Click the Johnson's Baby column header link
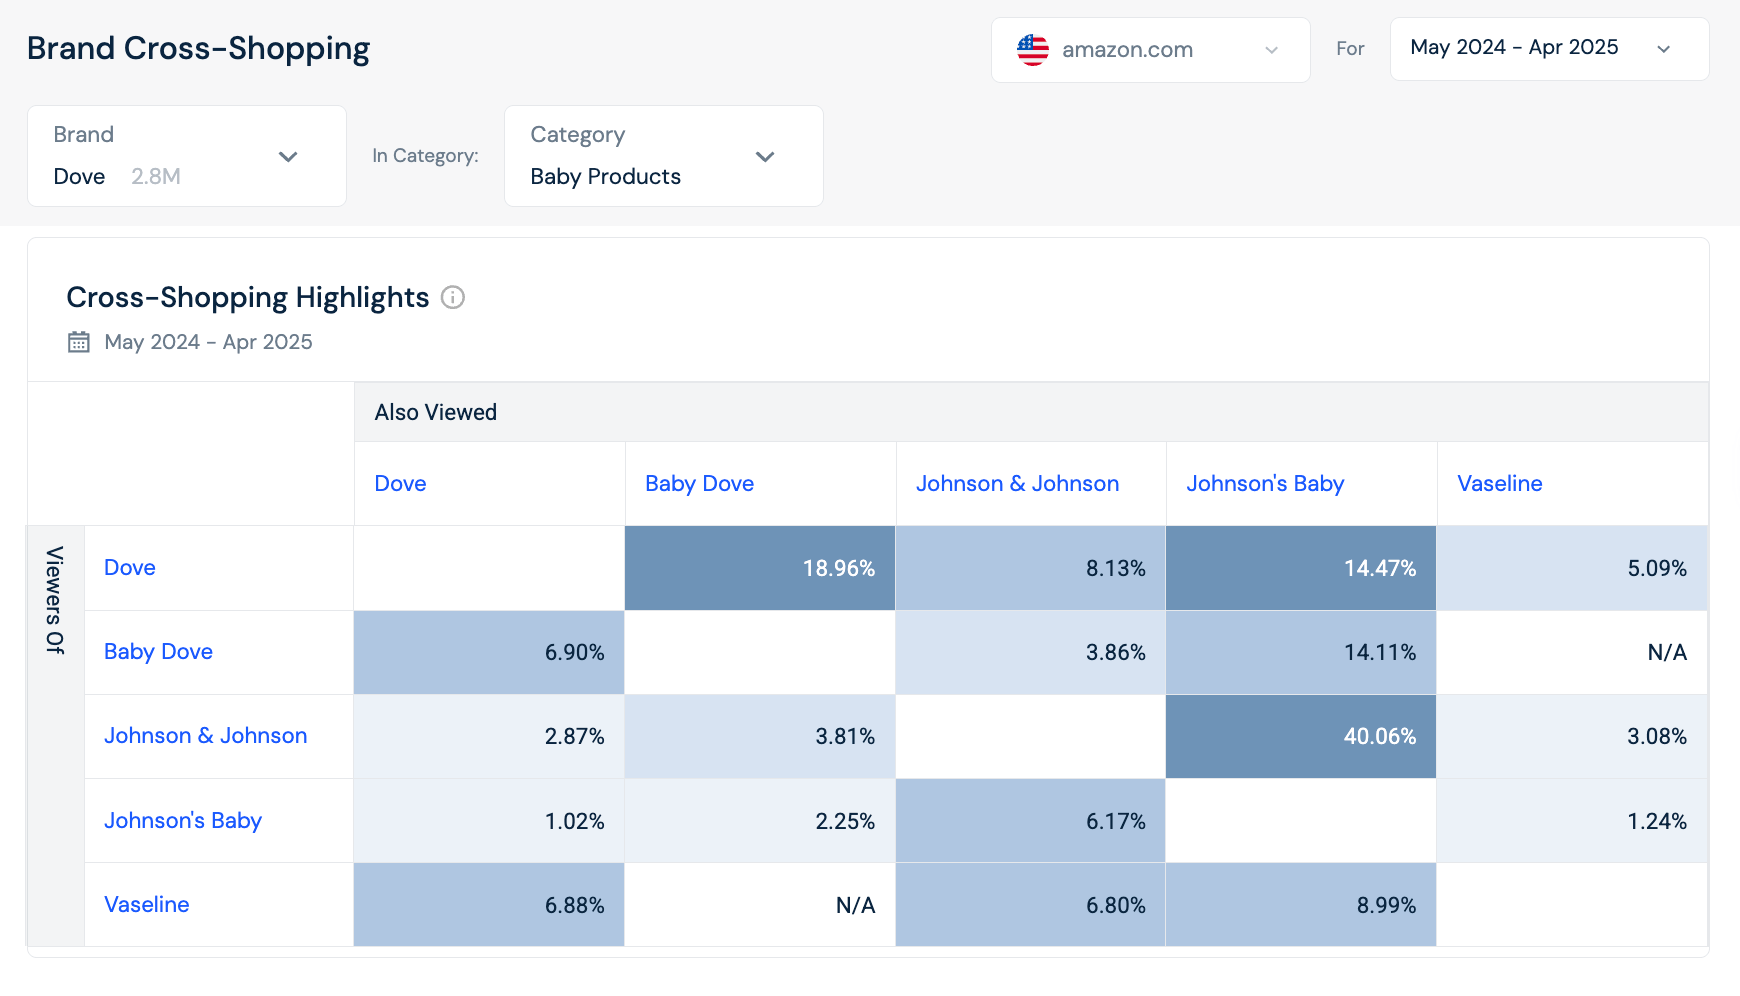1740x996 pixels. [1265, 484]
